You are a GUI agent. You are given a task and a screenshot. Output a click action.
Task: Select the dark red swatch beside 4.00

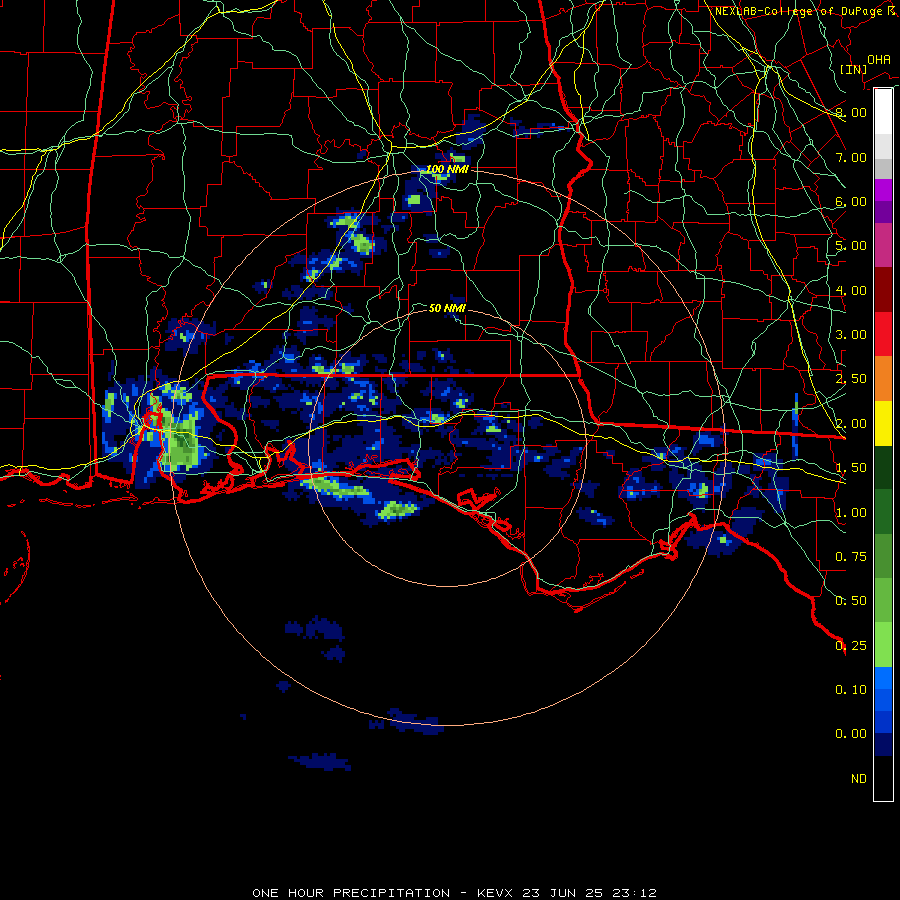[883, 289]
